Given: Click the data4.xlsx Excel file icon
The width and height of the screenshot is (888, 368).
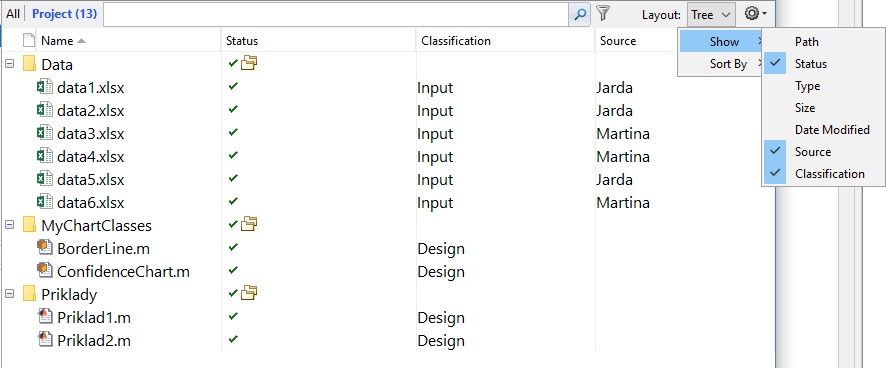Looking at the screenshot, I should pos(45,156).
